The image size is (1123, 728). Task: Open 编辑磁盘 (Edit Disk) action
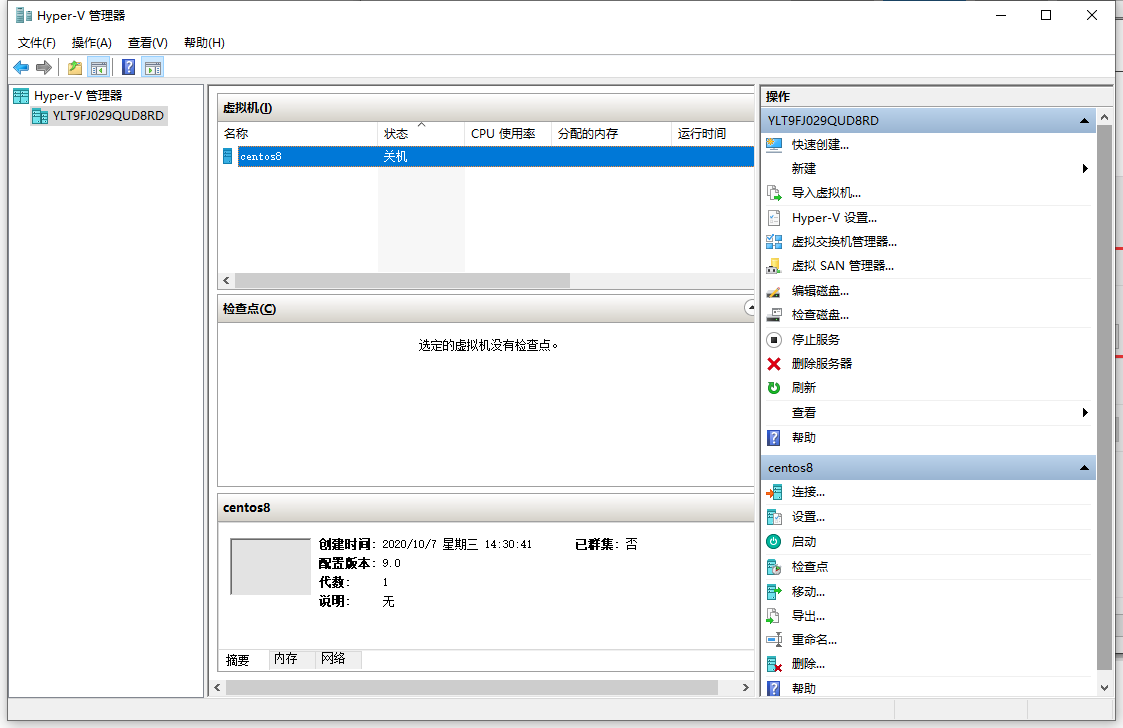point(820,291)
